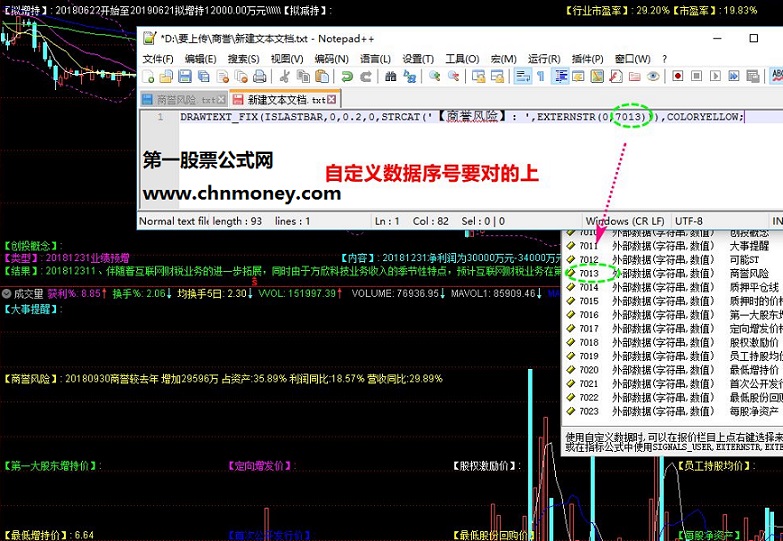
Task: Zoom out using the magnifier minus icon
Action: tap(453, 76)
